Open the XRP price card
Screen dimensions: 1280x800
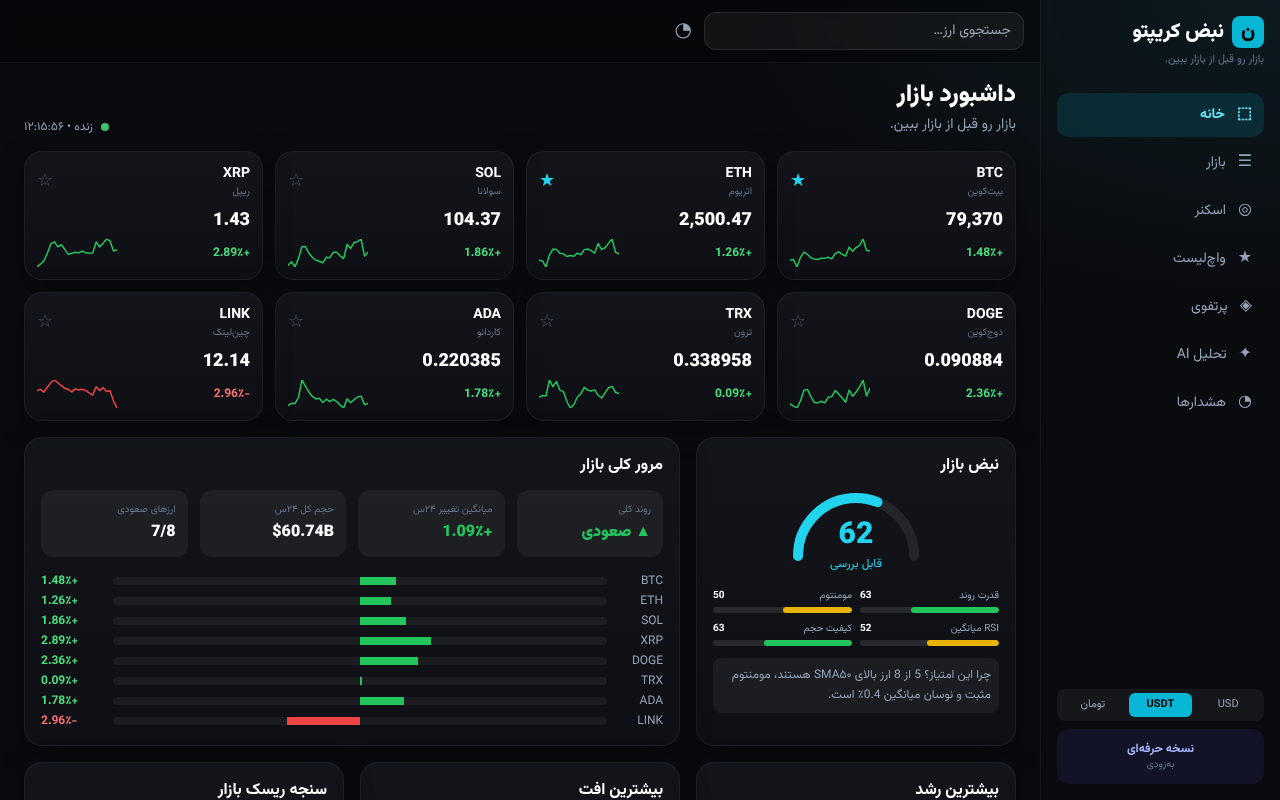click(143, 215)
